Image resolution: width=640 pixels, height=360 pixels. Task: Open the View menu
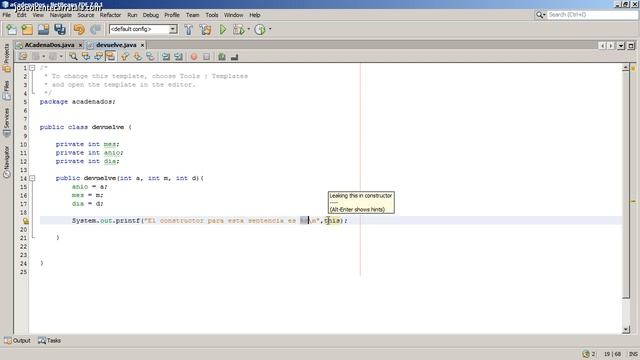(x=38, y=15)
